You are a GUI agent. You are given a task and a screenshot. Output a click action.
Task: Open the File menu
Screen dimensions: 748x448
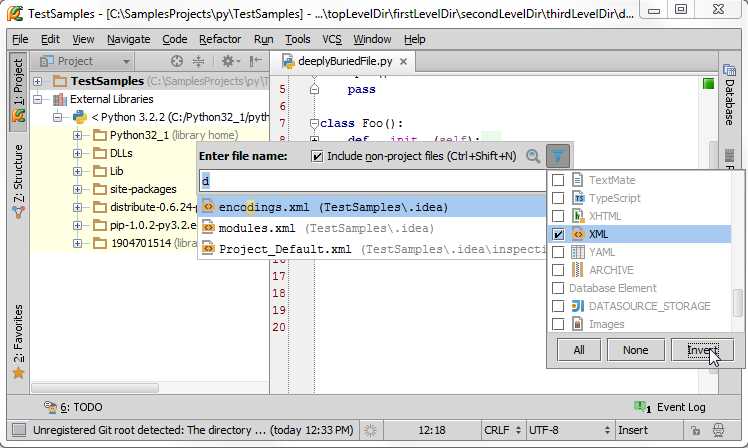tap(20, 39)
